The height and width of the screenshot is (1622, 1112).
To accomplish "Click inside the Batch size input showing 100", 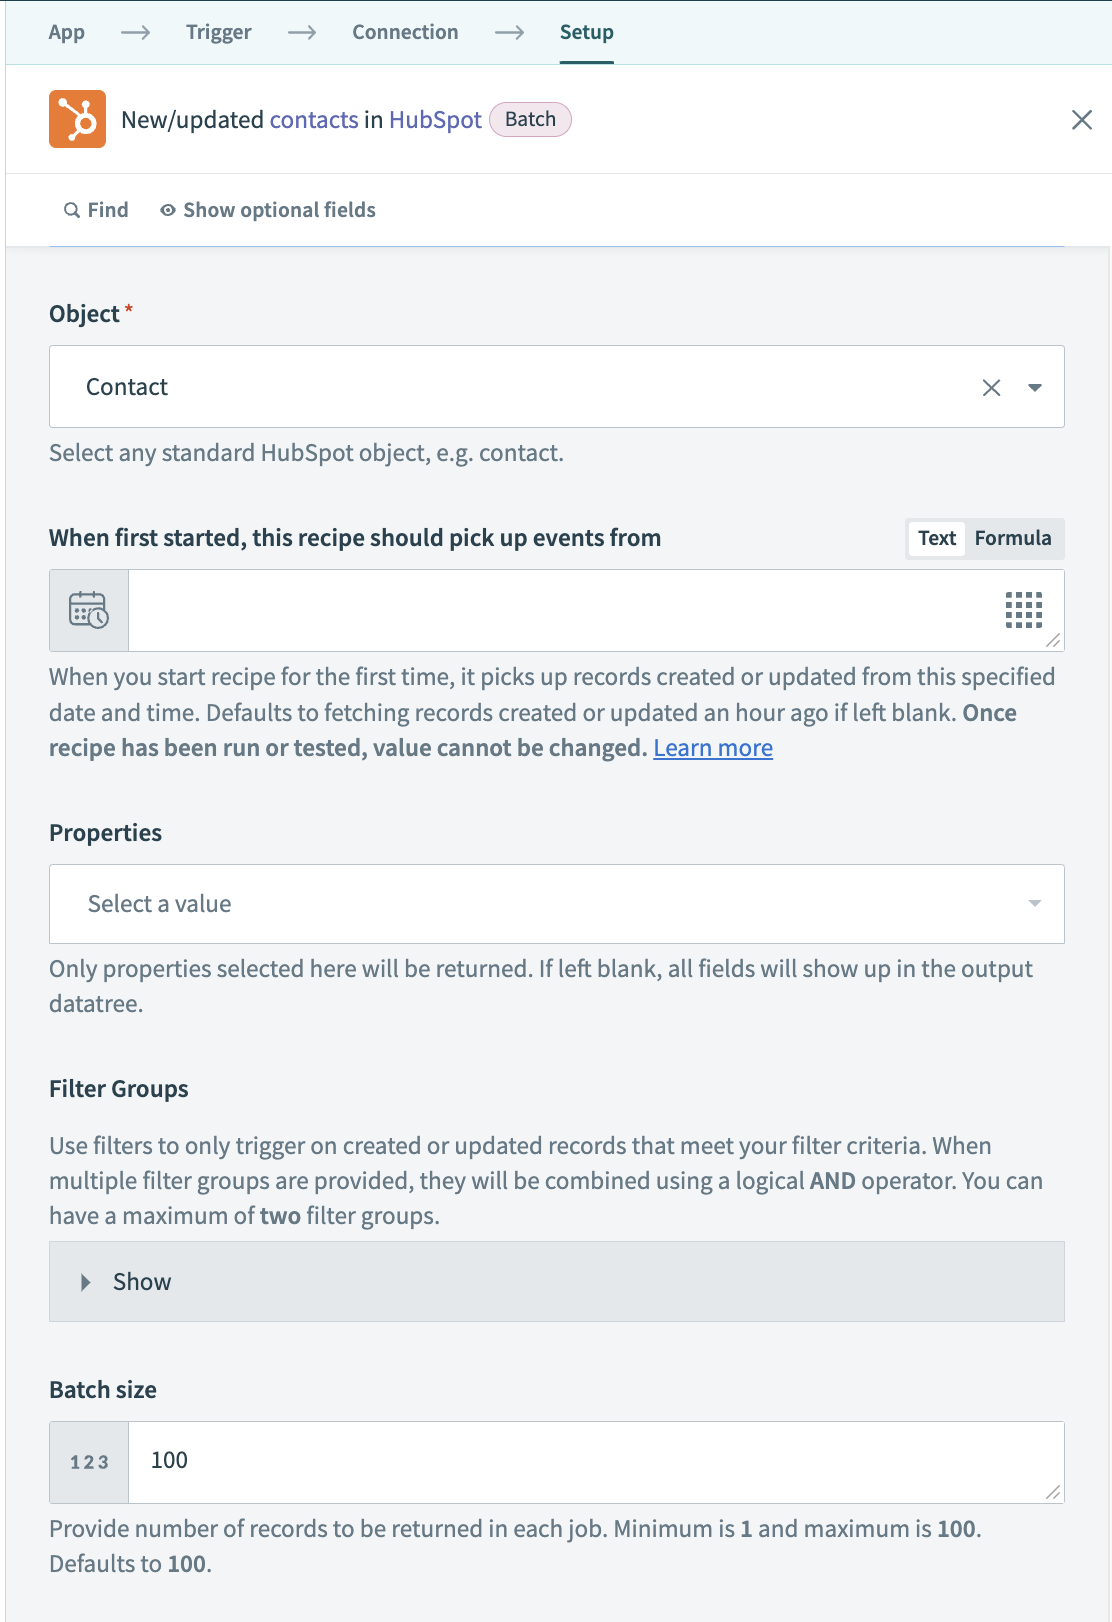I will (x=400, y=1461).
